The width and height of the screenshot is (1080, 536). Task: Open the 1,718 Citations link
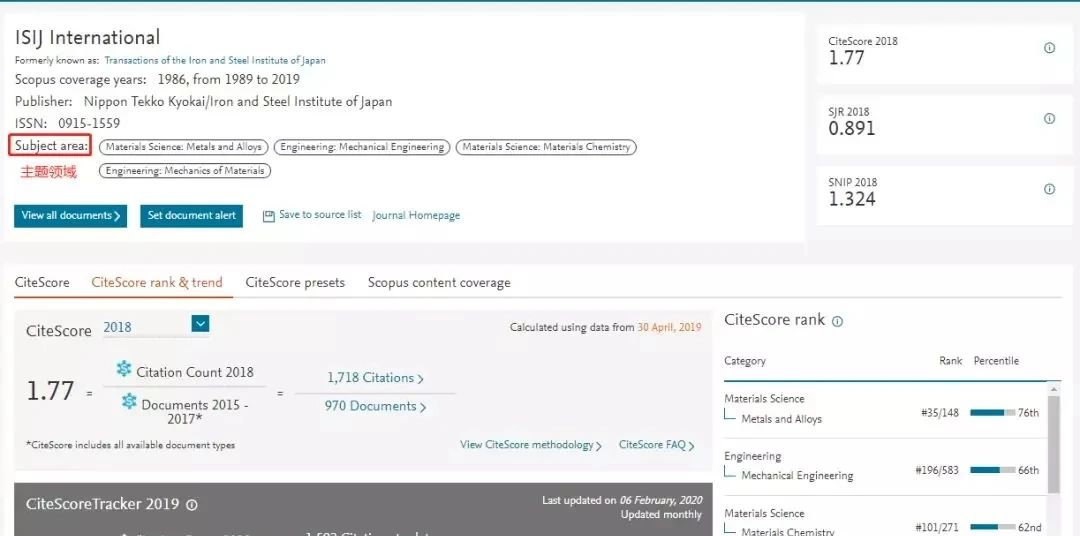[x=375, y=378]
